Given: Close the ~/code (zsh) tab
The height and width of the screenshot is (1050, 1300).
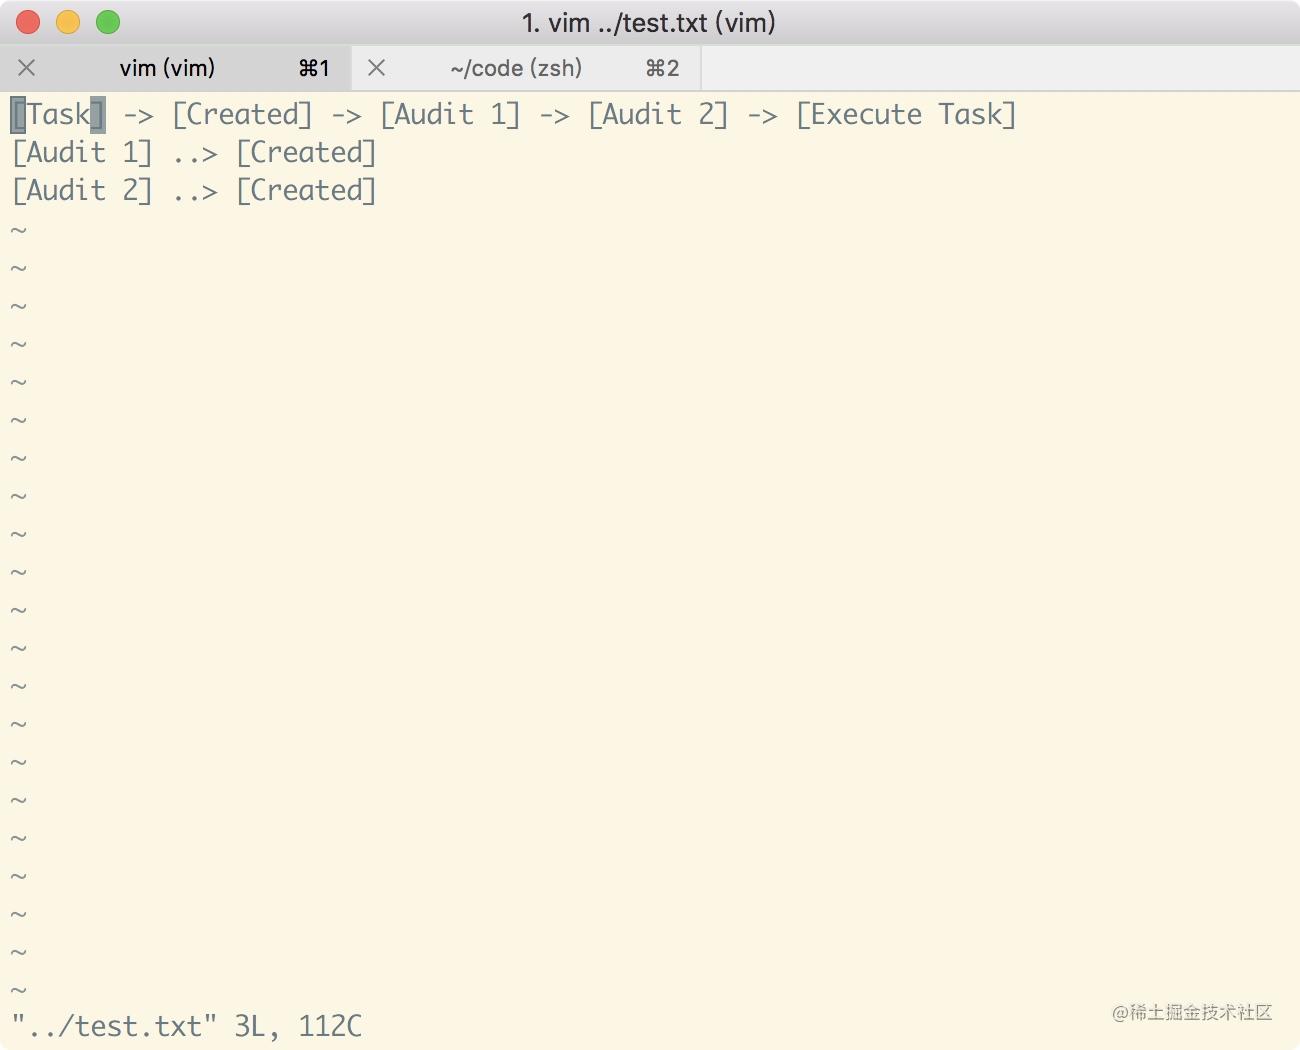Looking at the screenshot, I should click(377, 68).
